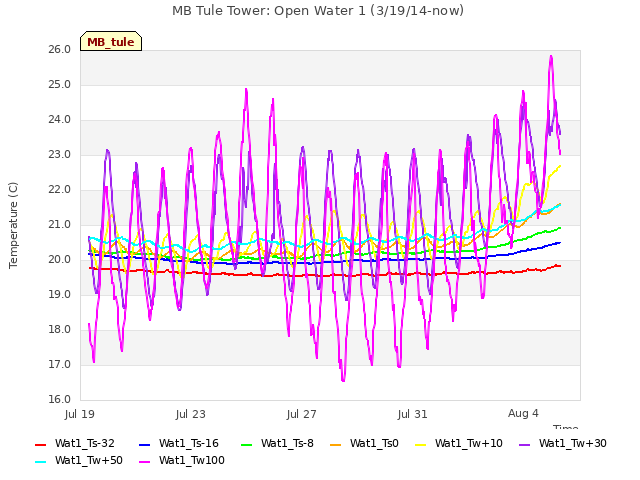This screenshot has width=640, height=480.
Task: Click the 26.0 y-axis tick label
Action: (60, 50)
